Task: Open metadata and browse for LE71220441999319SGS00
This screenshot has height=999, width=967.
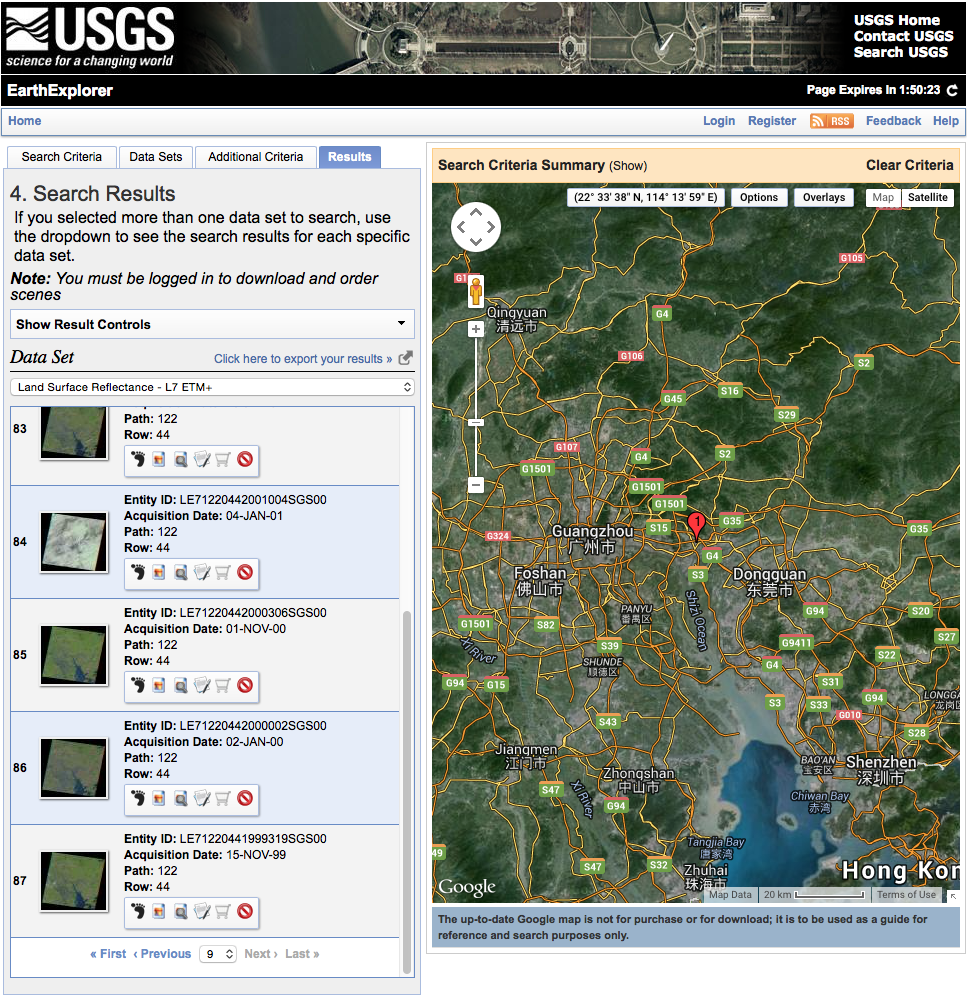Action: 181,910
